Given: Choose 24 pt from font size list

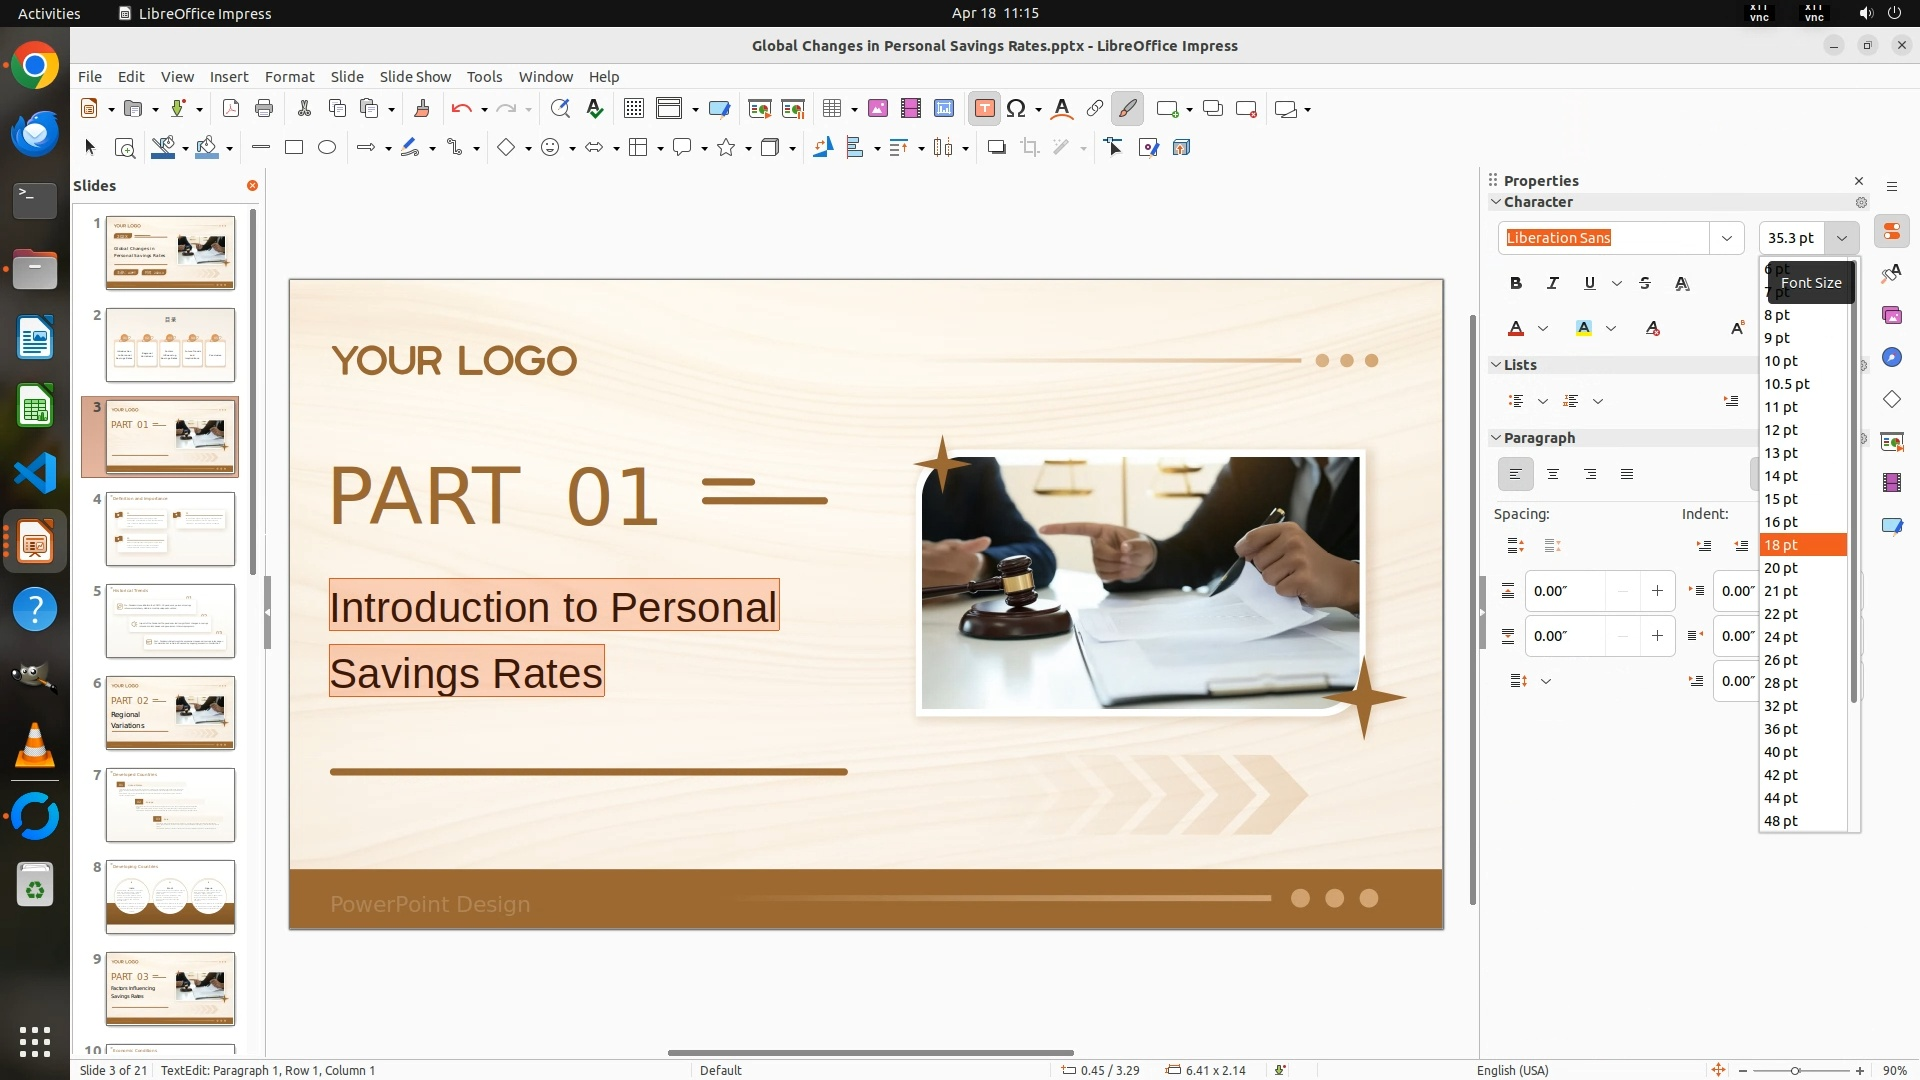Looking at the screenshot, I should 1781,637.
